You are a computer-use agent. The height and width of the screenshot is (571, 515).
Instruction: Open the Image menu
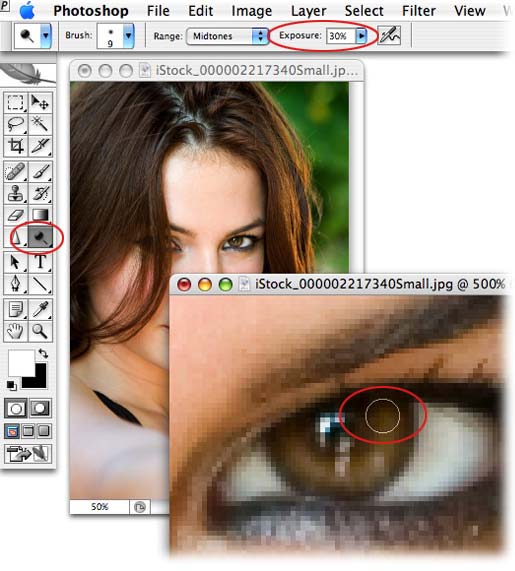(252, 11)
